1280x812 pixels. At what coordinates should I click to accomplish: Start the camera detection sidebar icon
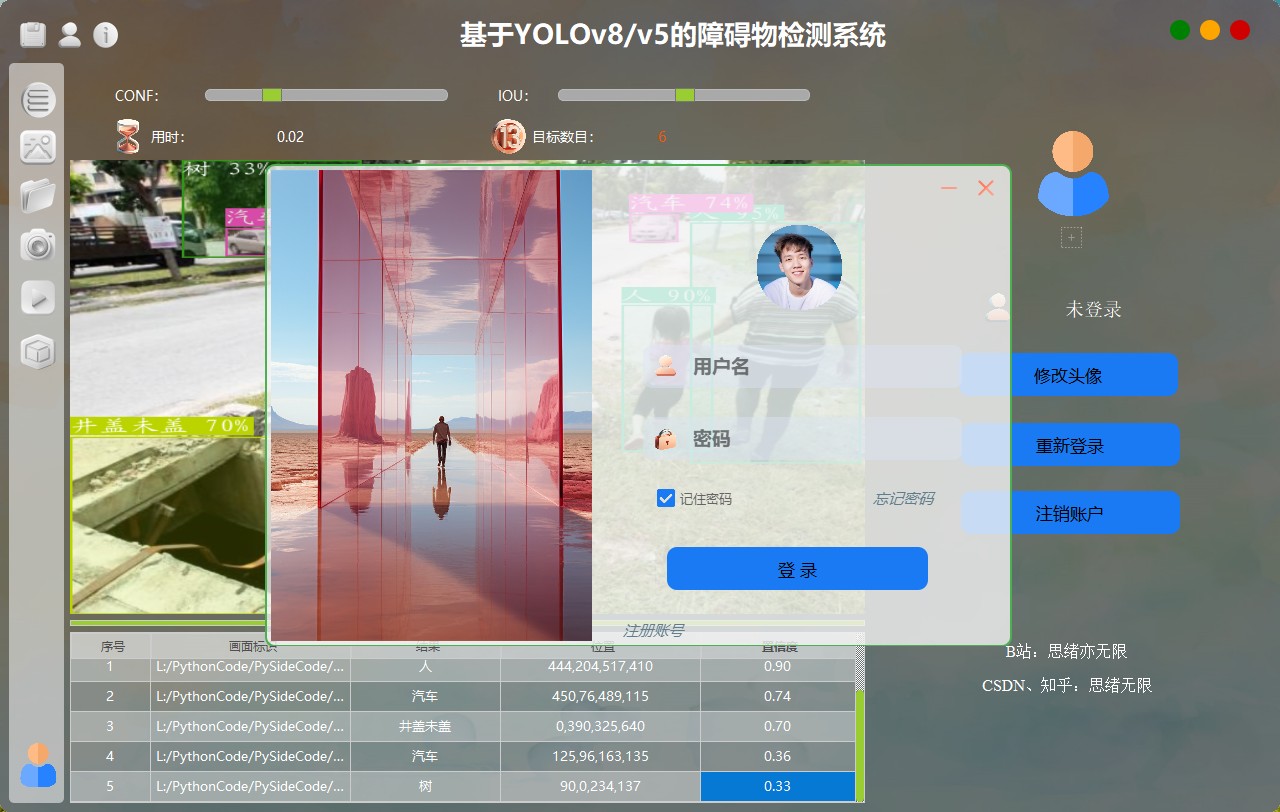[38, 244]
